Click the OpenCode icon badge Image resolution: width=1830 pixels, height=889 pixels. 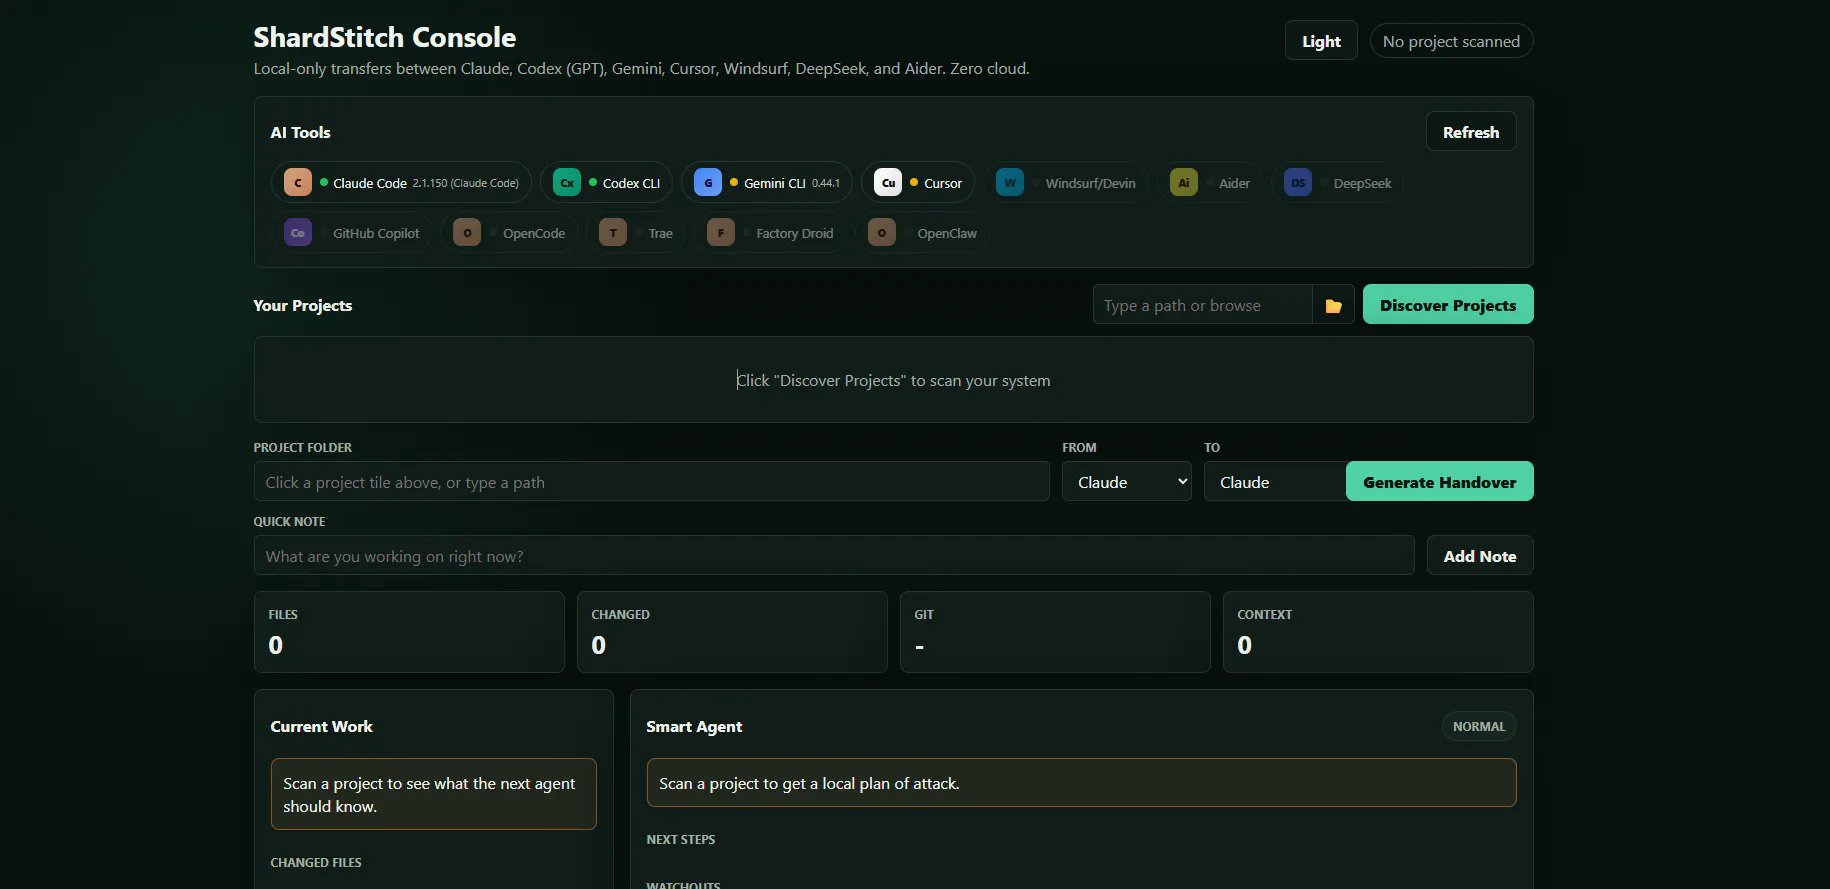pos(467,233)
